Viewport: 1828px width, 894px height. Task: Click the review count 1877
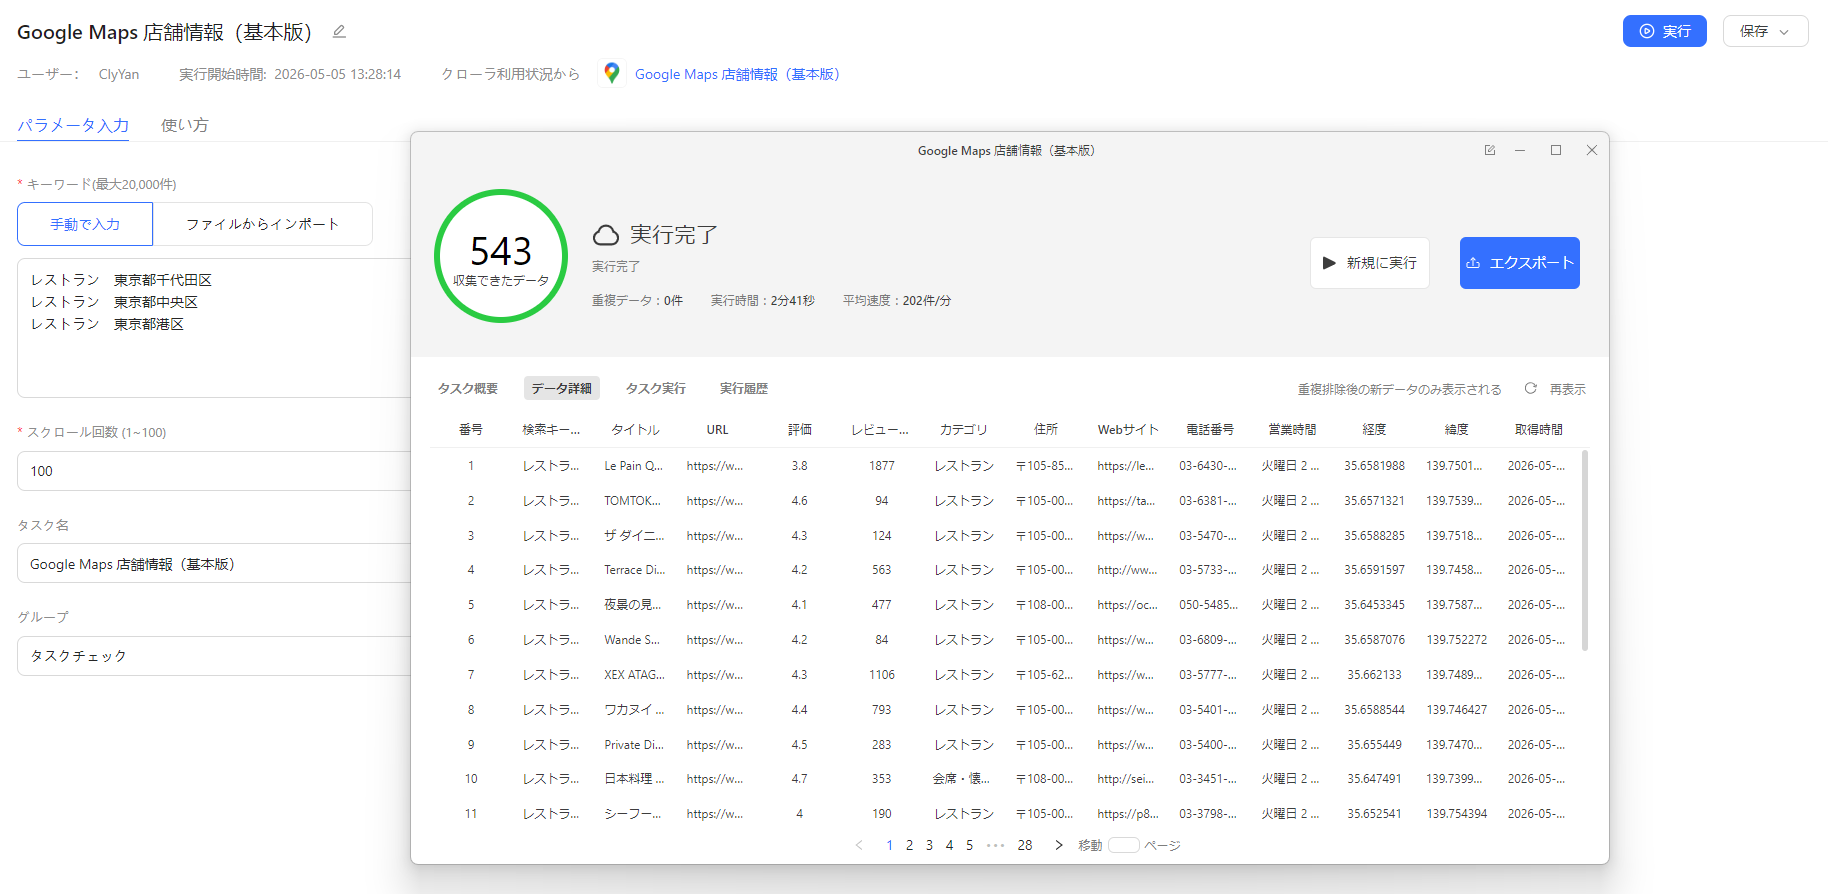[882, 466]
